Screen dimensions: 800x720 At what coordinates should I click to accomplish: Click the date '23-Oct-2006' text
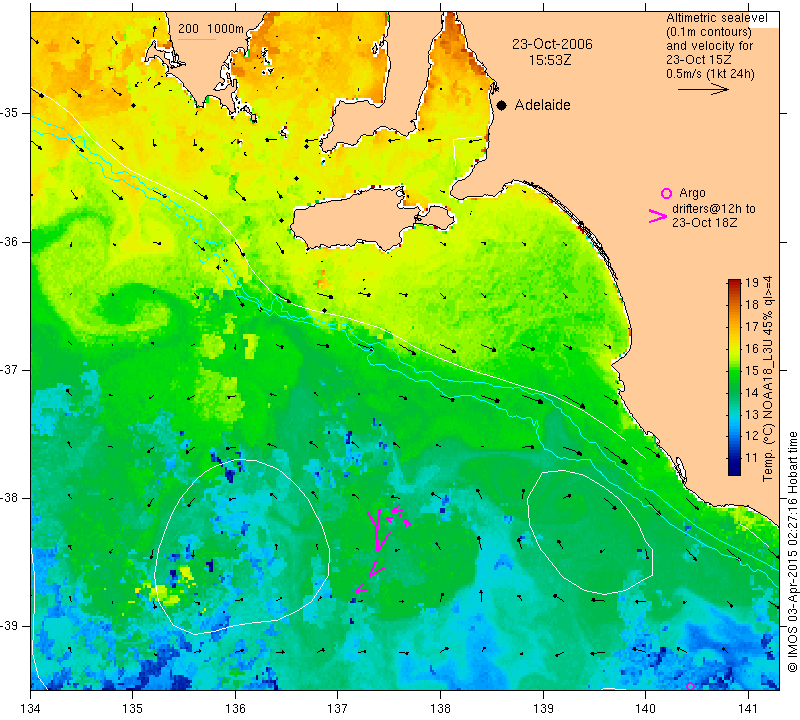point(552,44)
